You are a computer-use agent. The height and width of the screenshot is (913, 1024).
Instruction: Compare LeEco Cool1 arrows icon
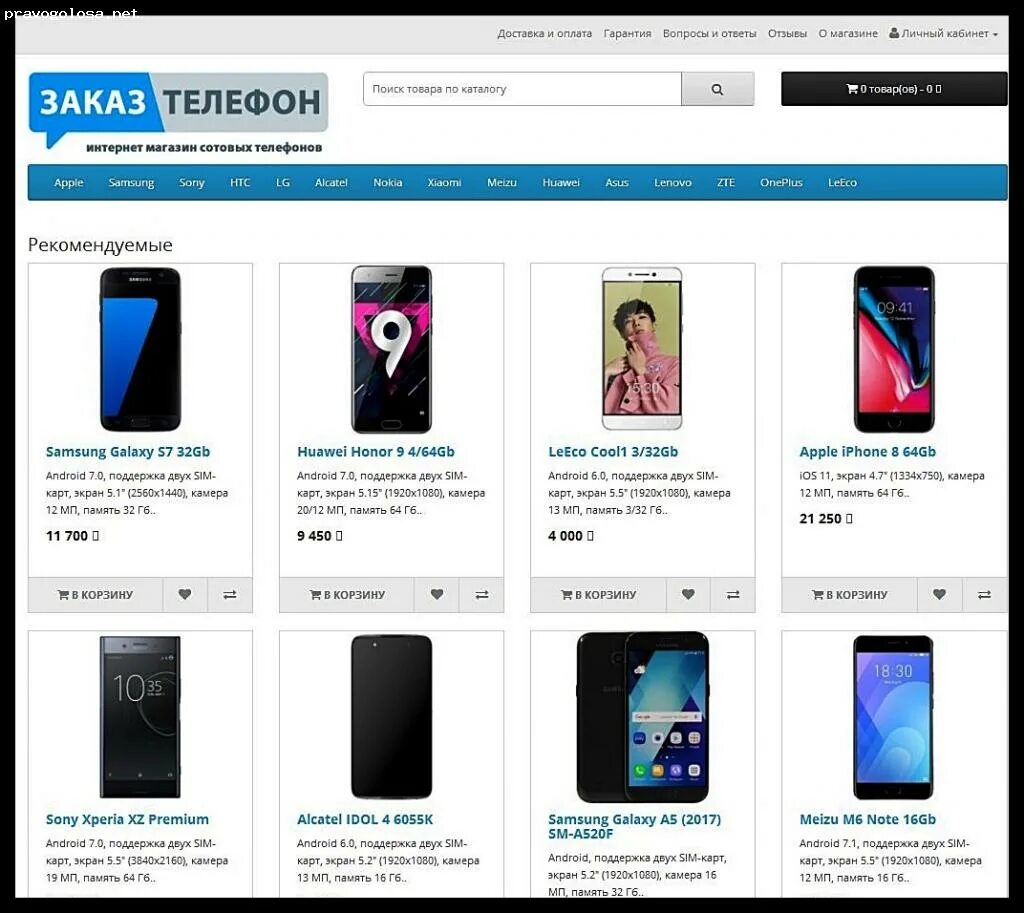coord(733,594)
